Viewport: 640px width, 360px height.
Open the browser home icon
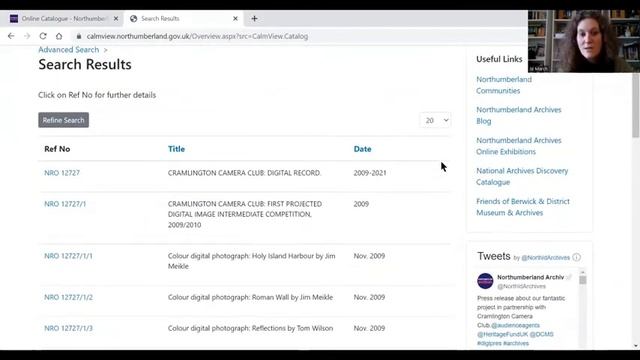pyautogui.click(x=59, y=36)
